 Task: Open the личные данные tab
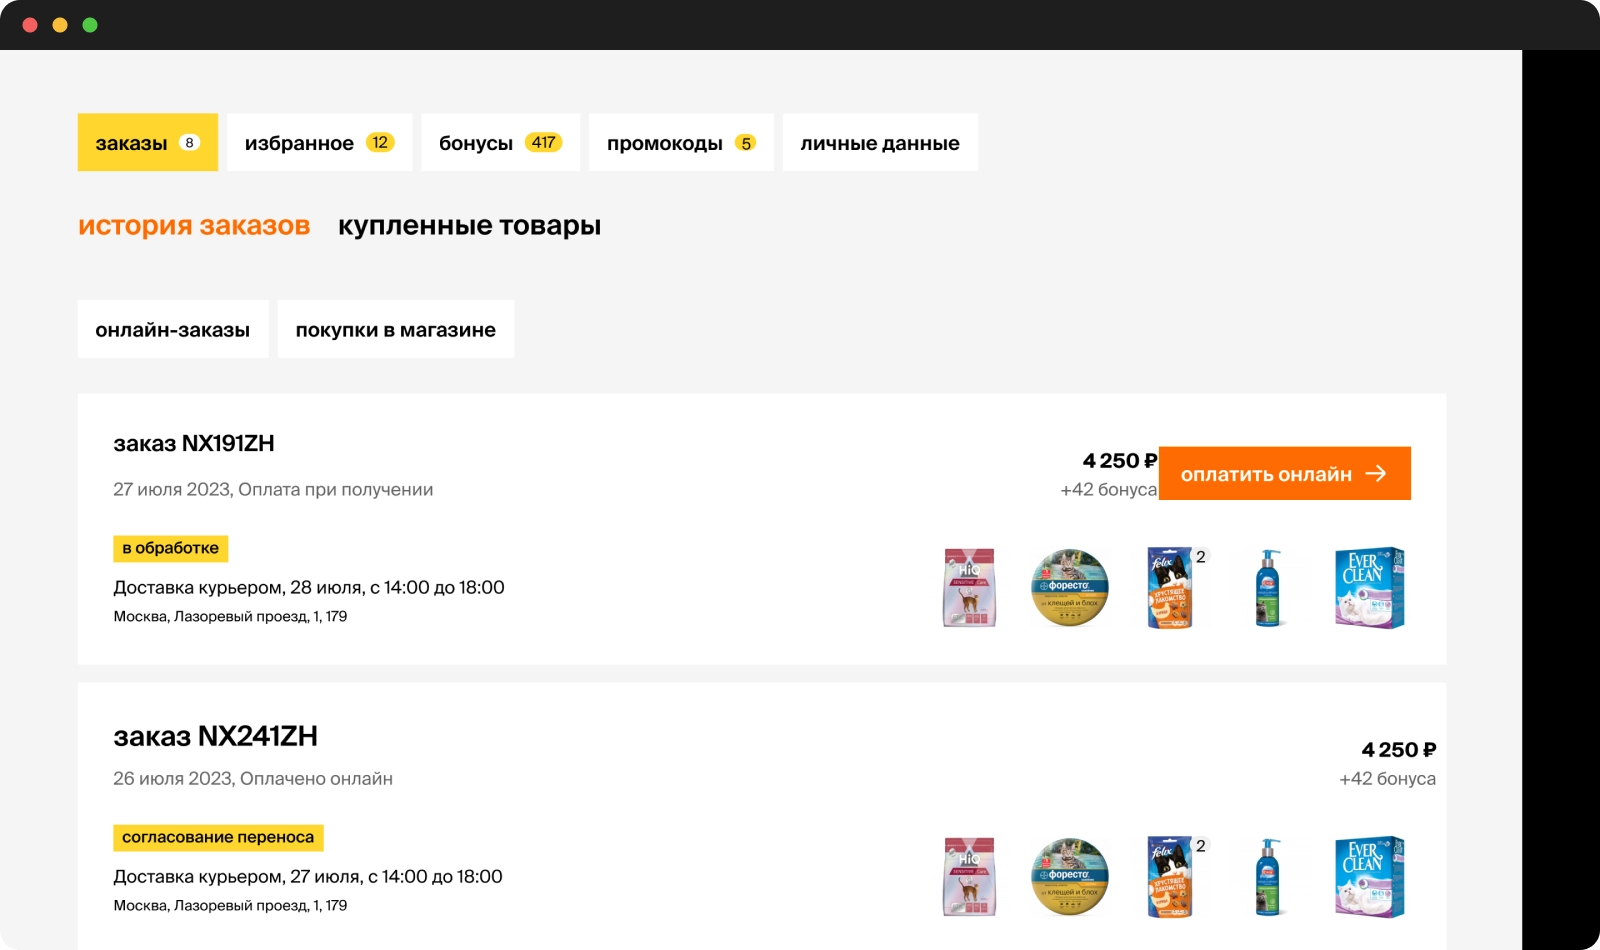(x=879, y=143)
